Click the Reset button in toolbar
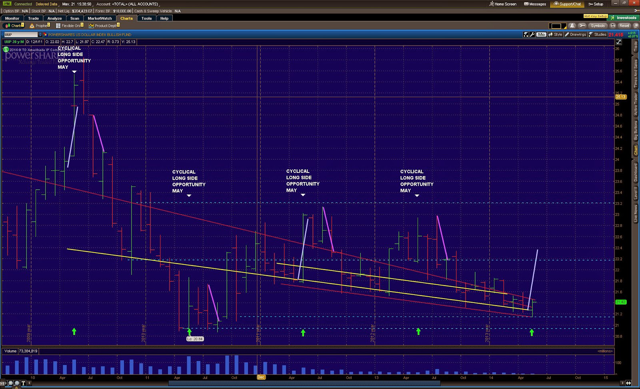640x389 pixels. point(624,26)
